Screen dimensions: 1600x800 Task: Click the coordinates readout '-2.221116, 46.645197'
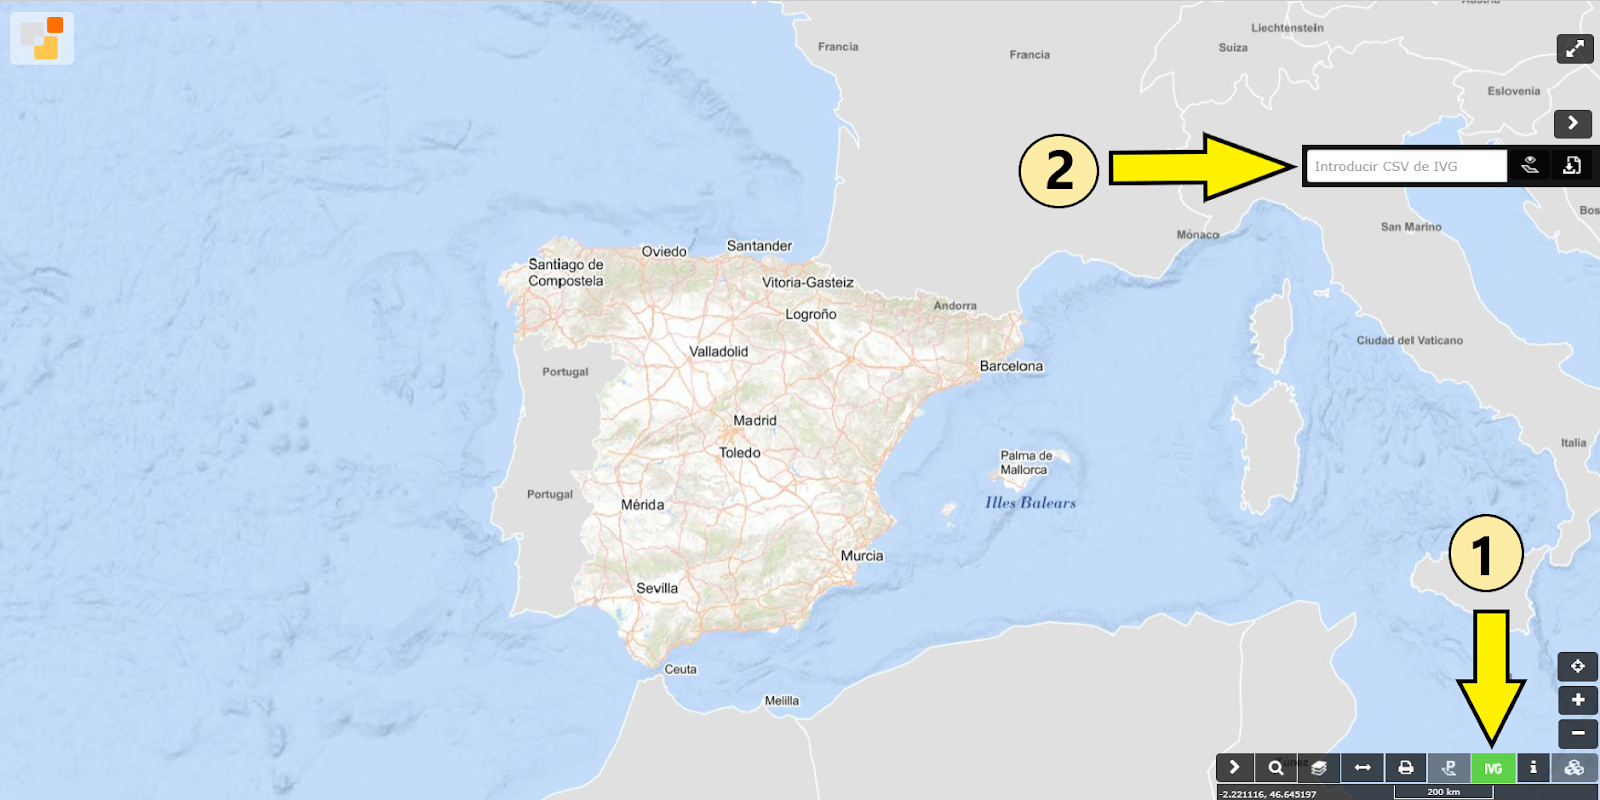click(x=1268, y=794)
